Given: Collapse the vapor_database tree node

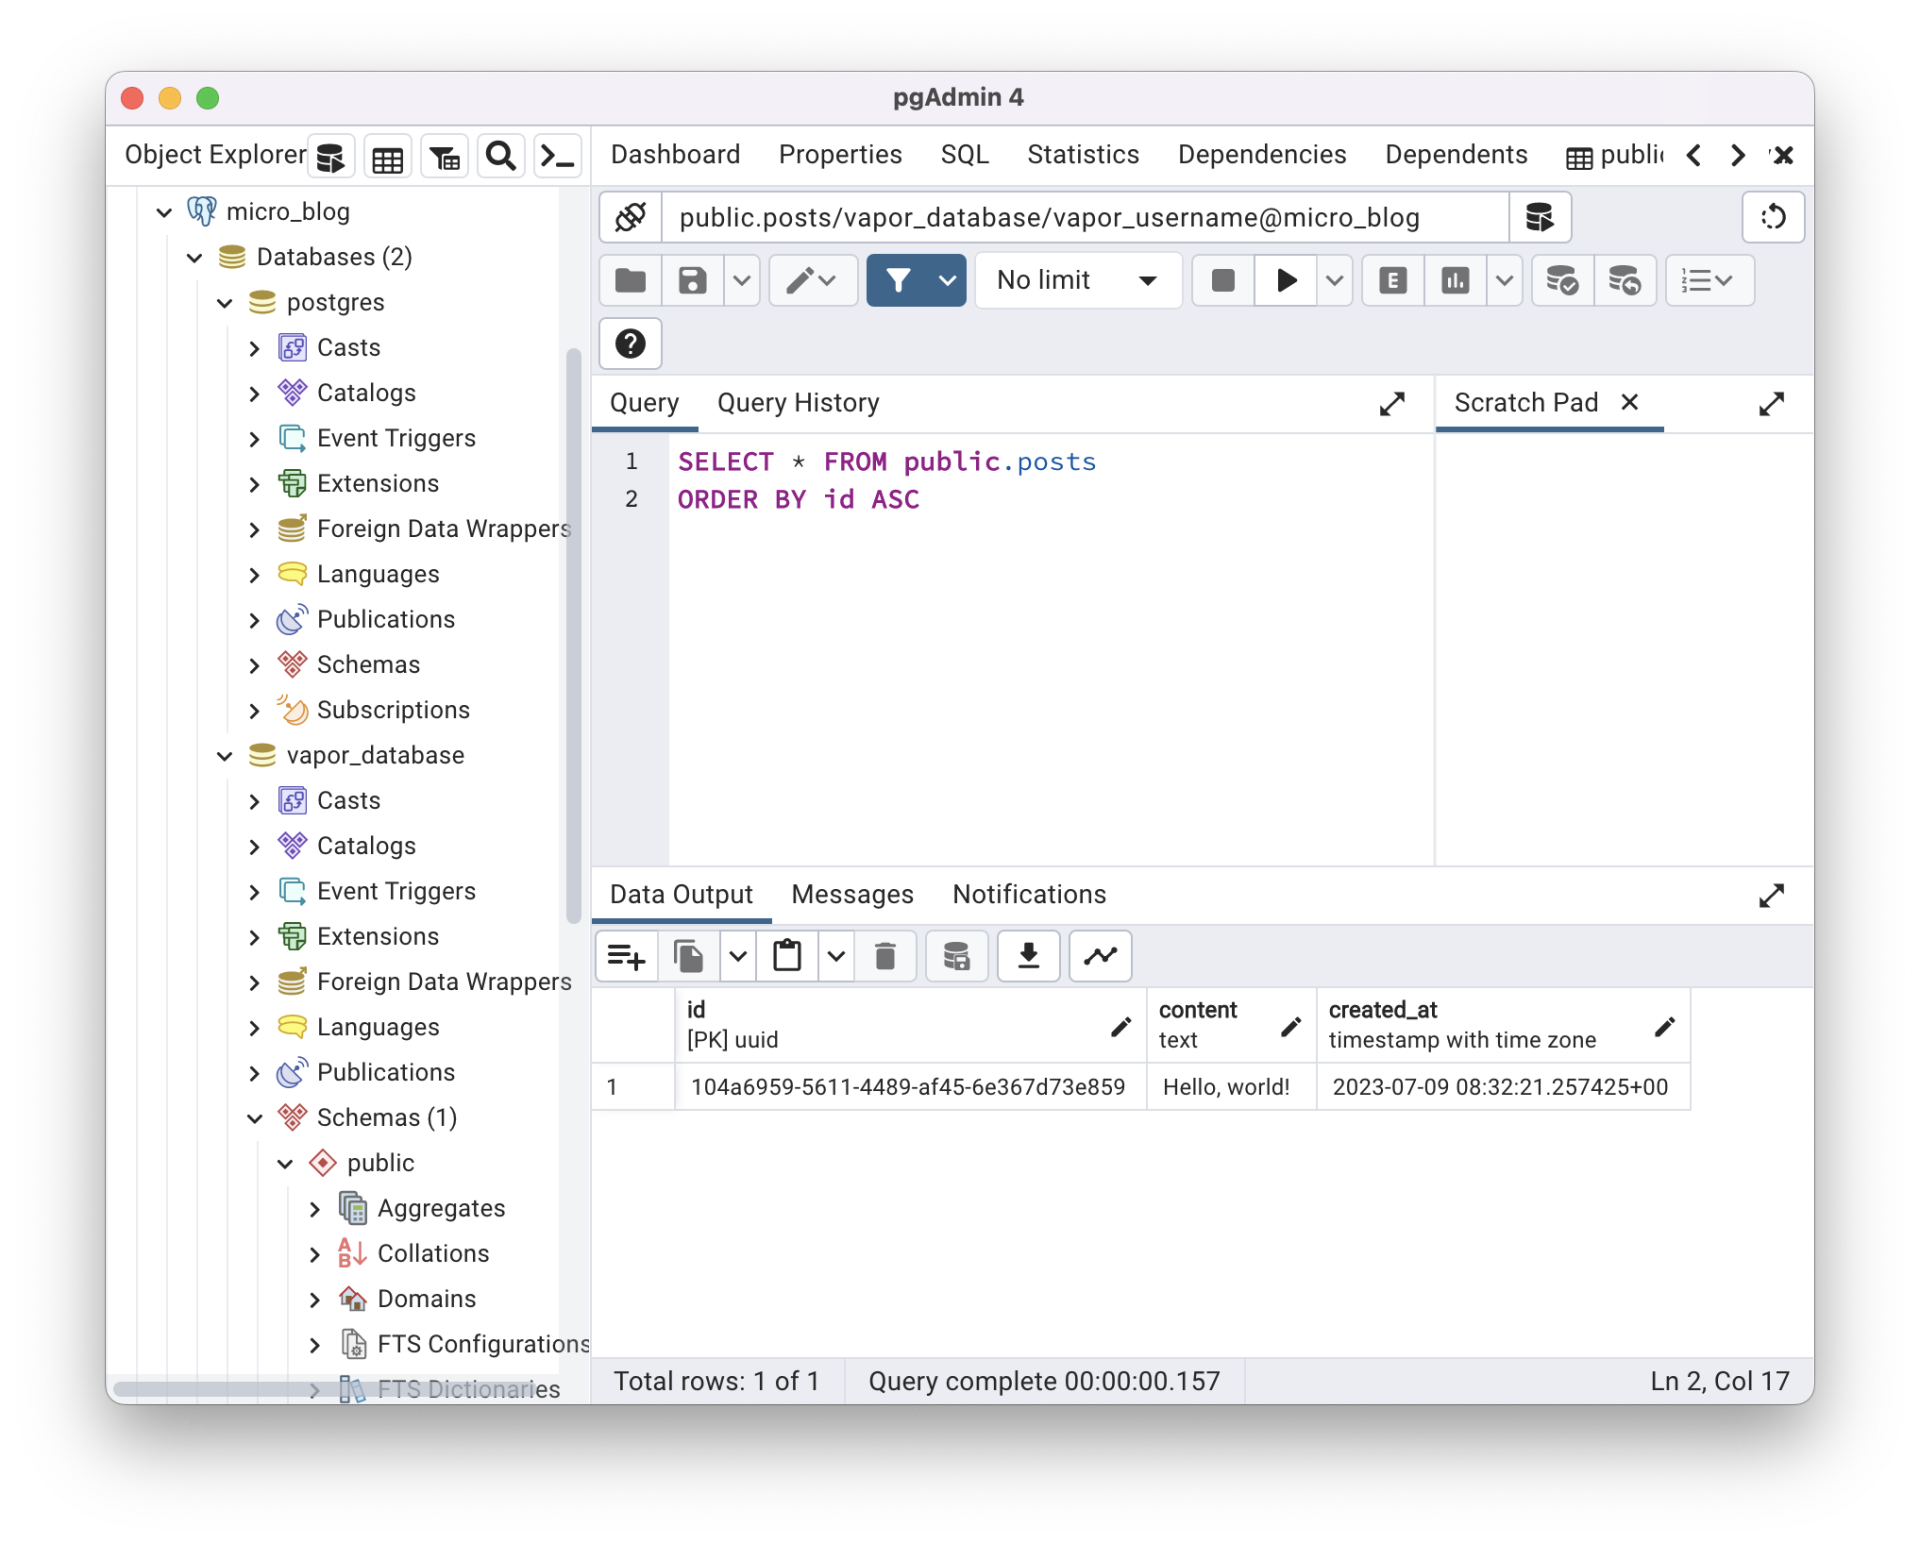Looking at the screenshot, I should (x=225, y=756).
